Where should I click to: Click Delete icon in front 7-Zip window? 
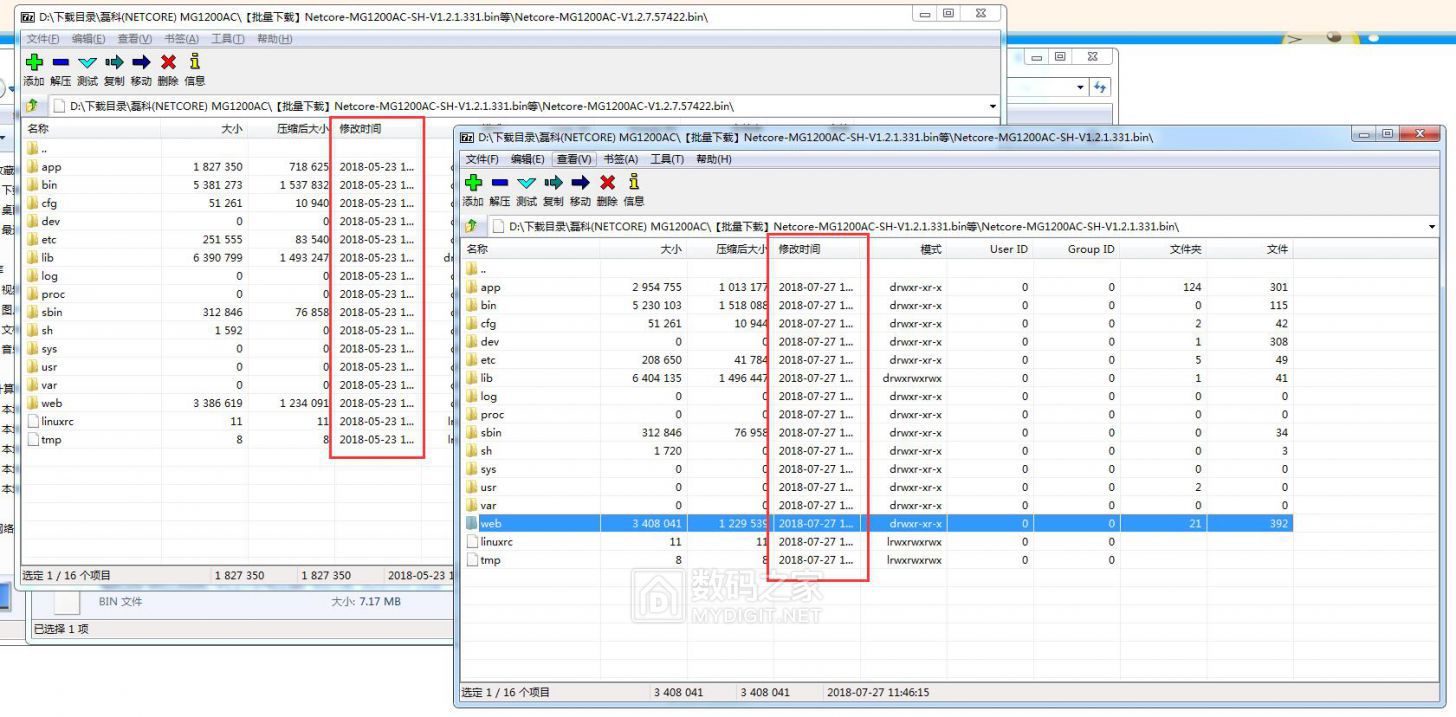click(x=607, y=182)
